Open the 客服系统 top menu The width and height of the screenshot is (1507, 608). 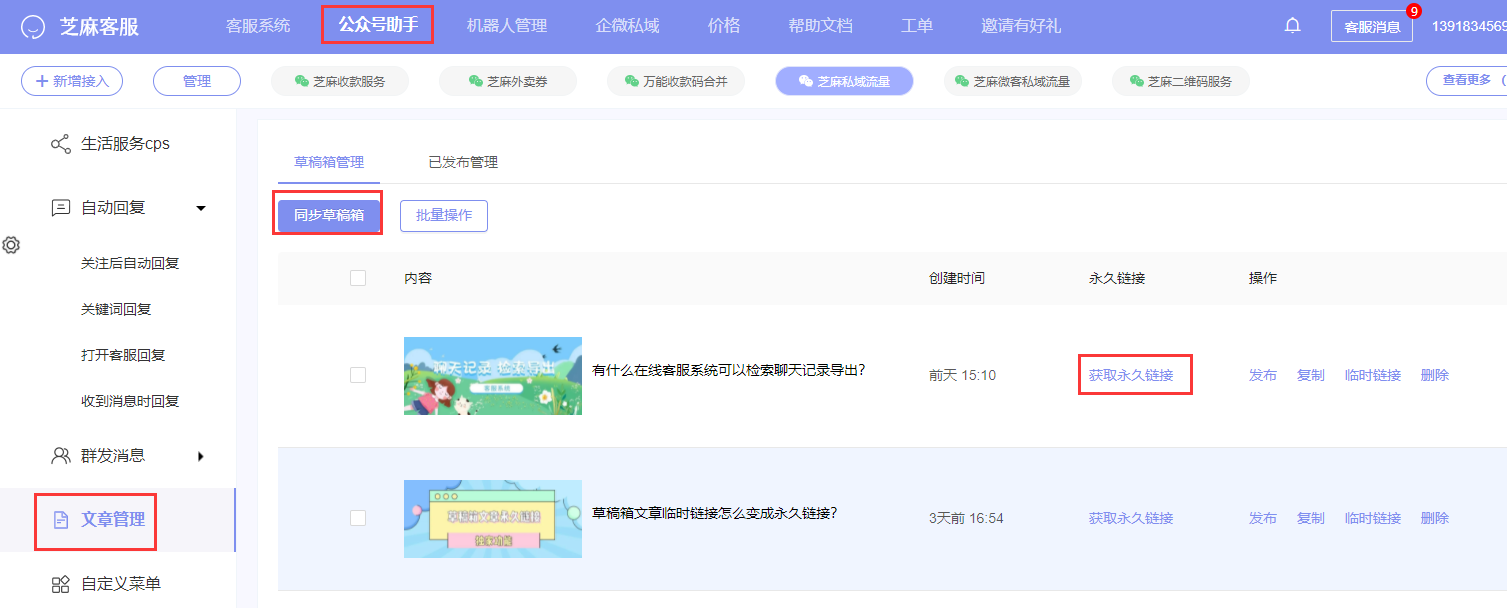pos(258,26)
